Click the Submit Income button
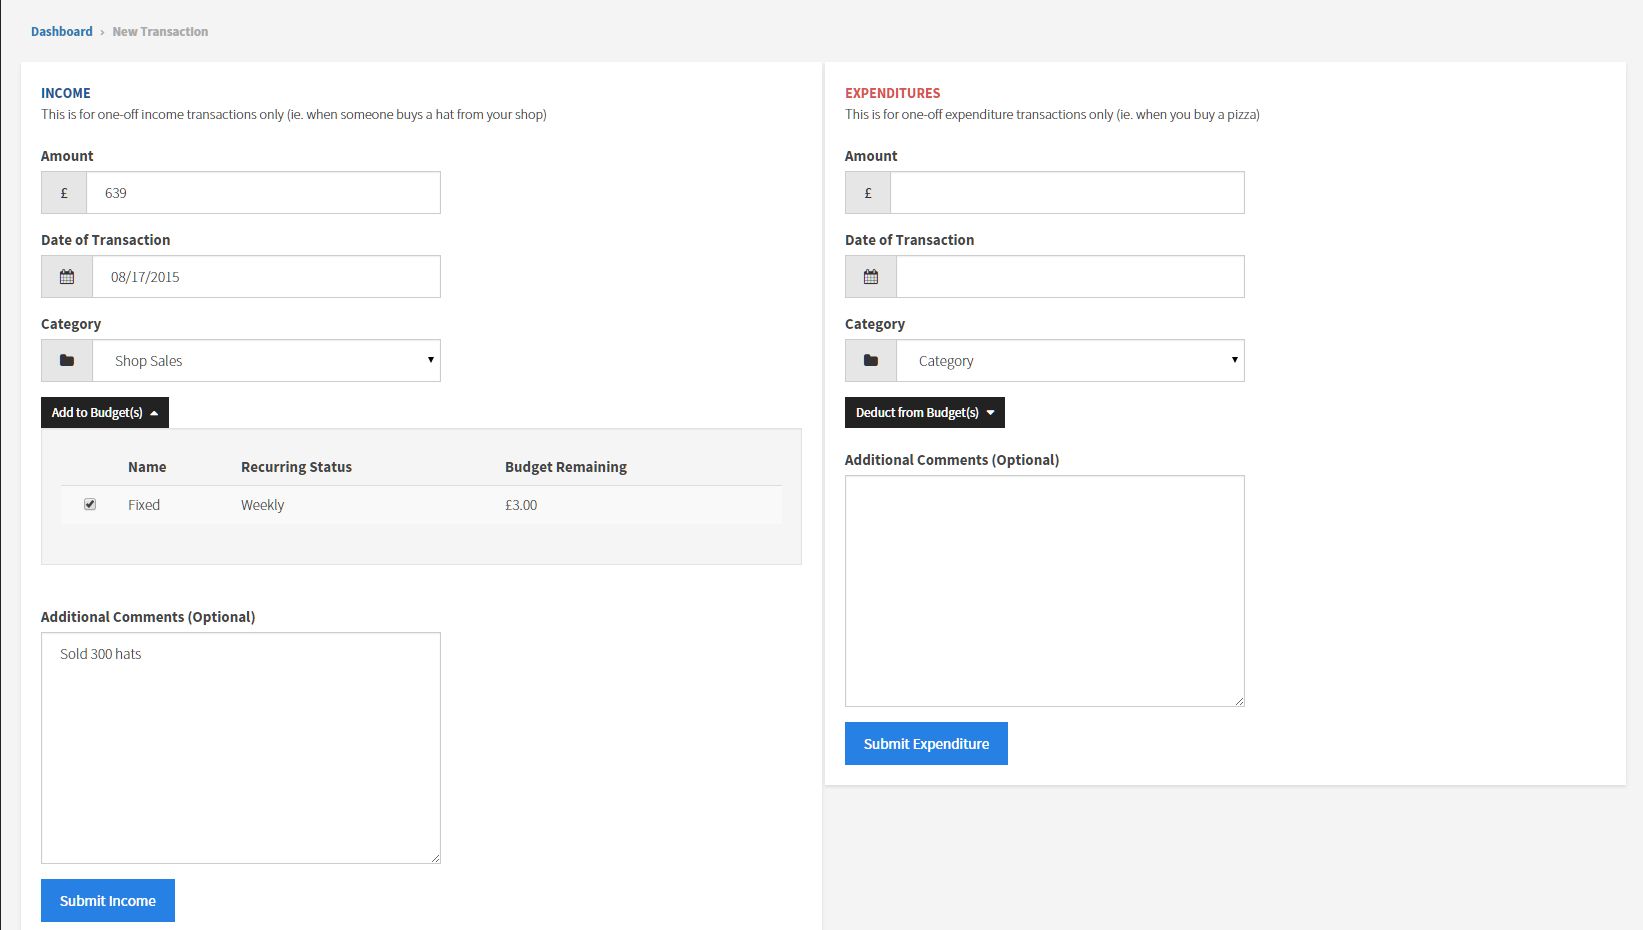 pyautogui.click(x=108, y=901)
